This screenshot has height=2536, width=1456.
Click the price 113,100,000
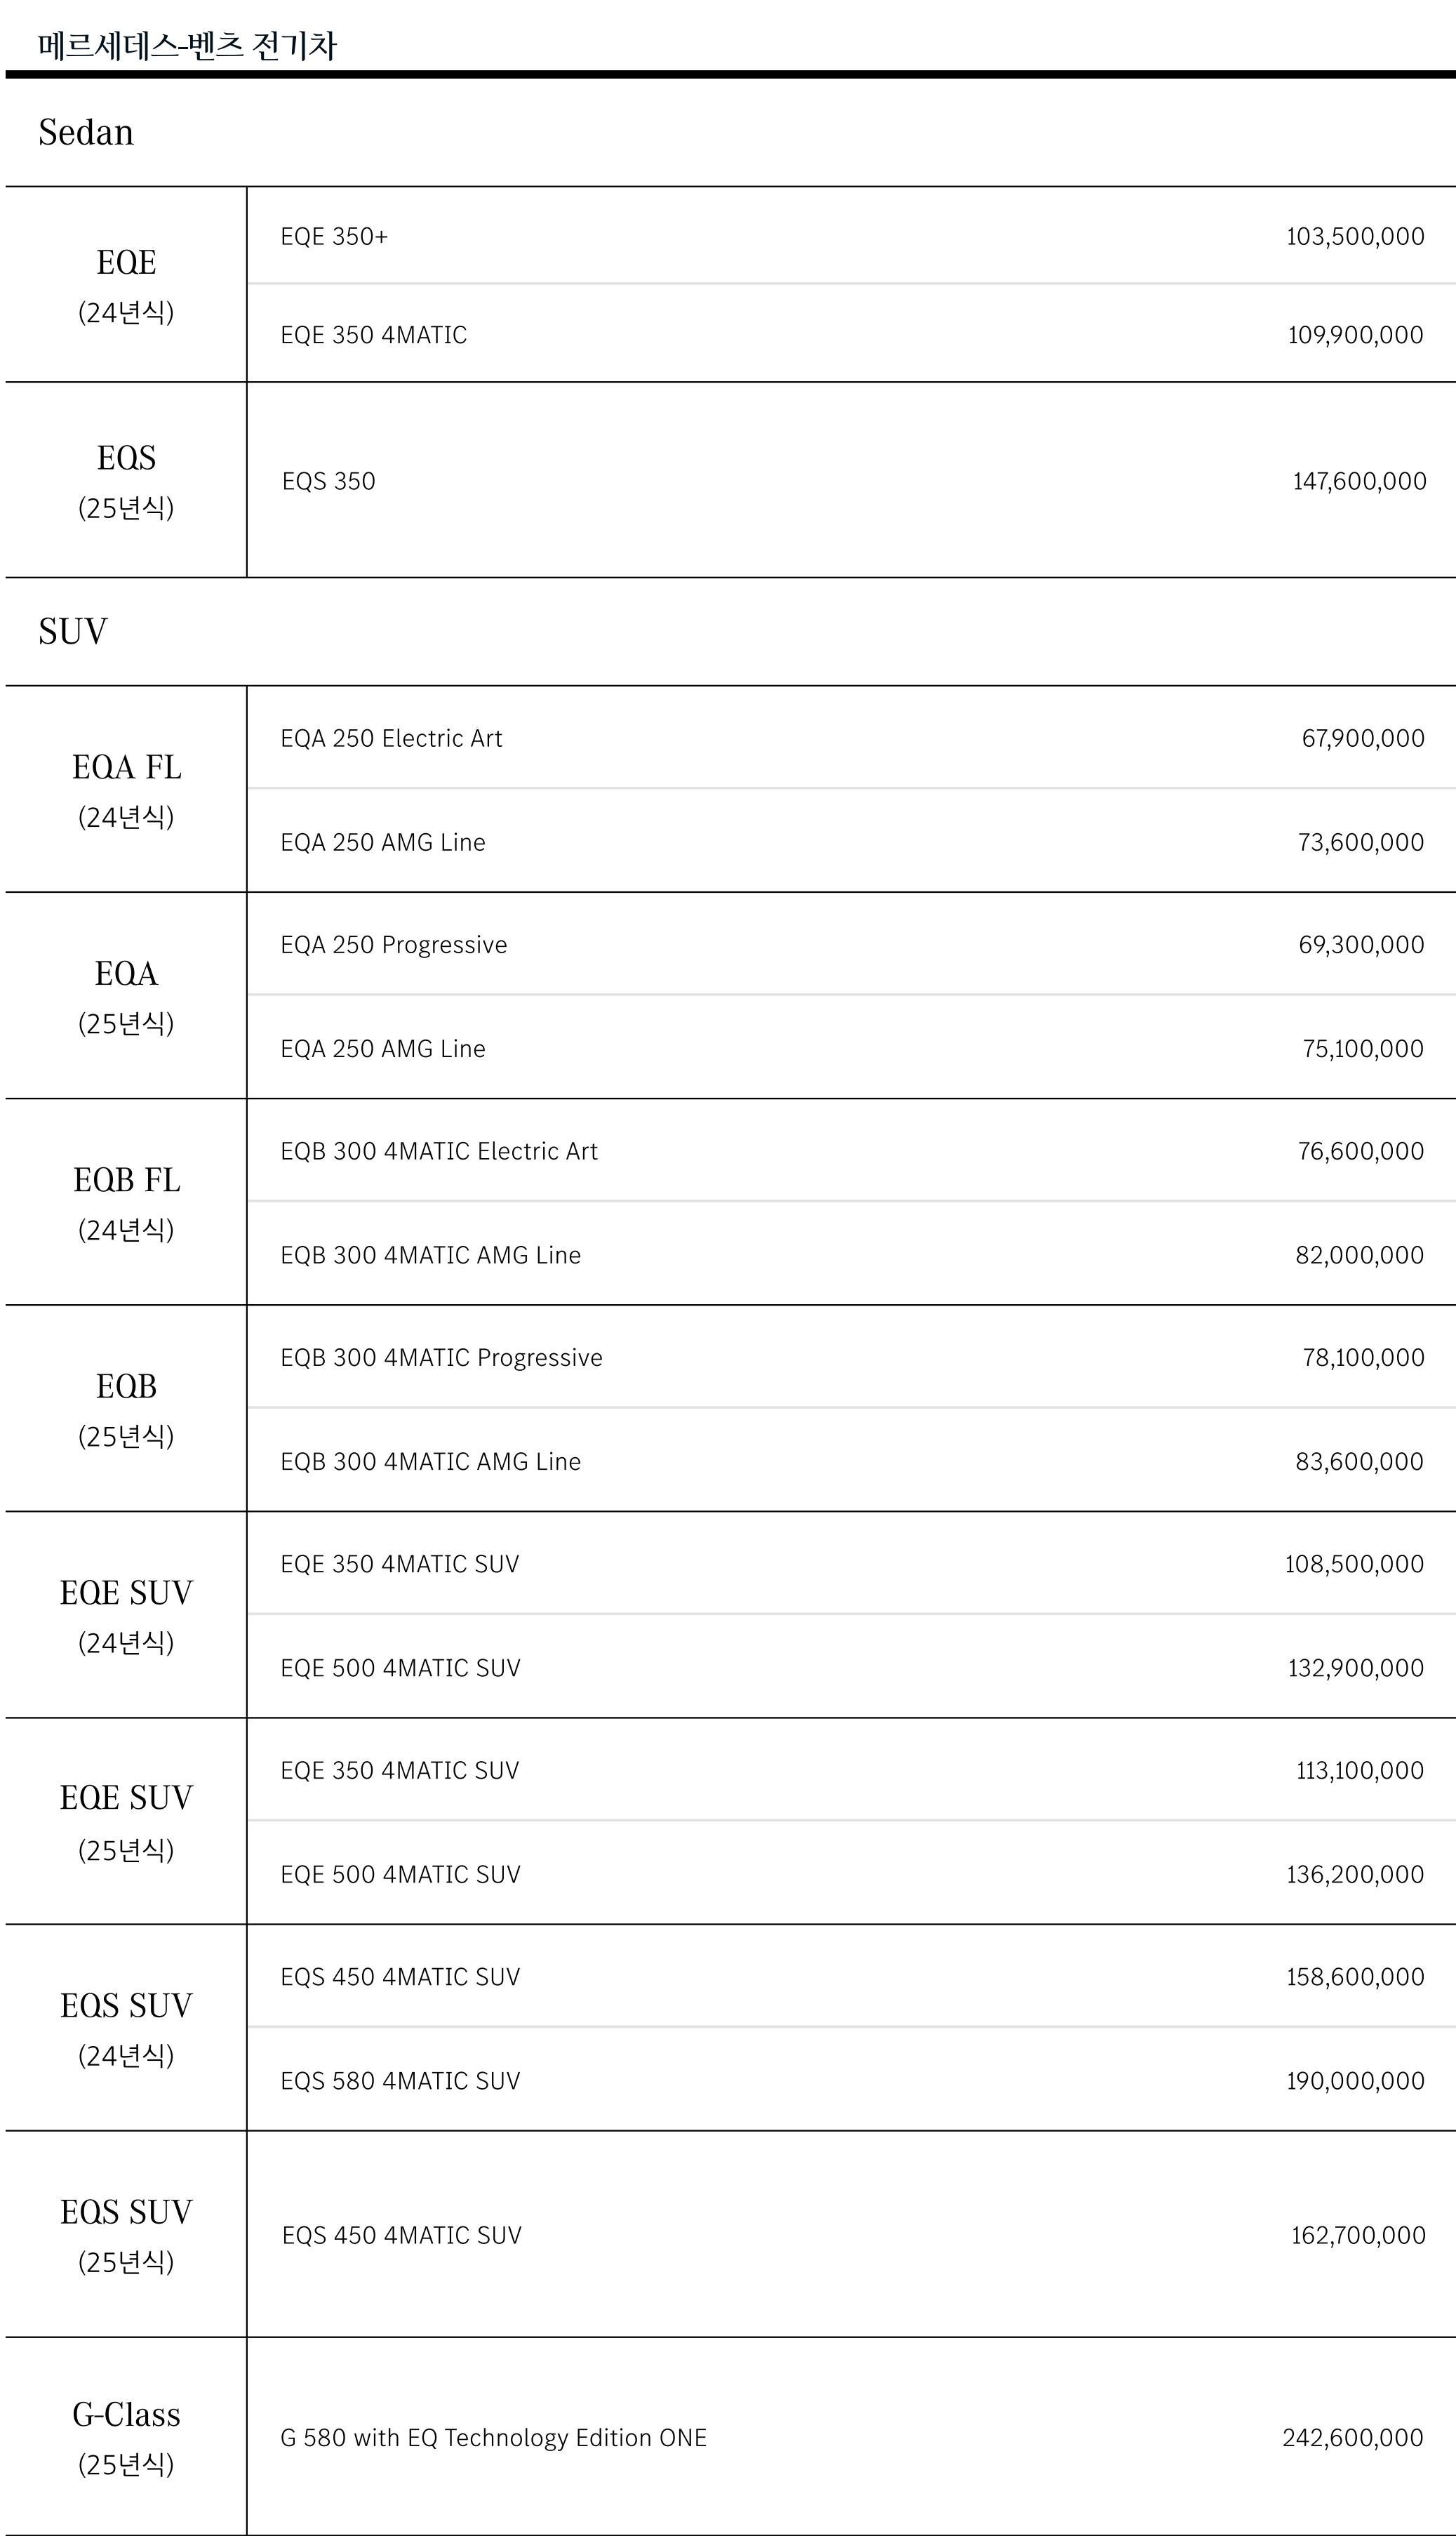tap(1360, 1770)
